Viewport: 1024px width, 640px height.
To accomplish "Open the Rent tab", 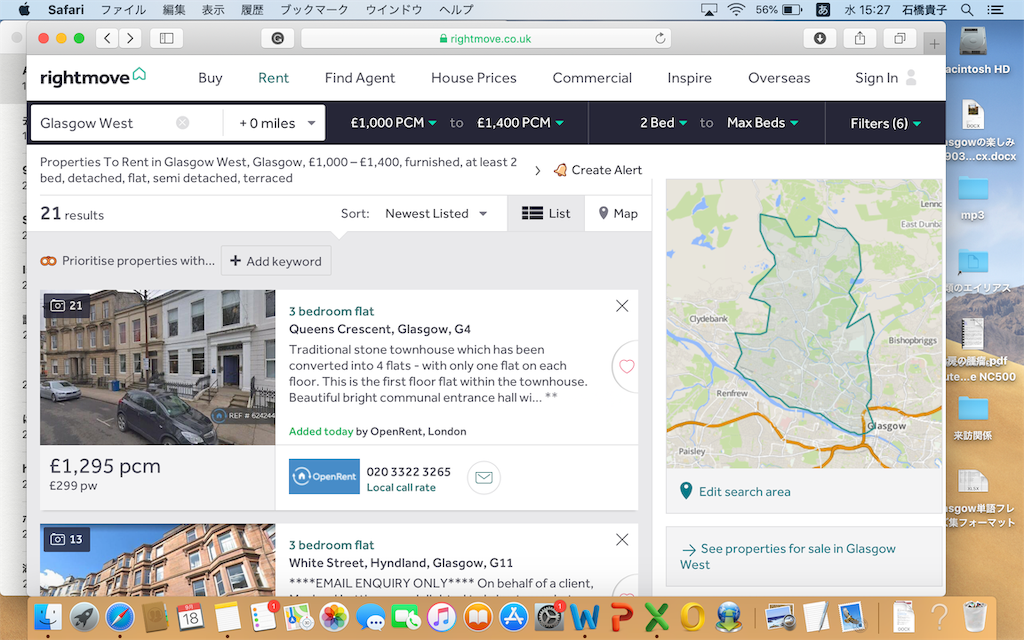I will 273,78.
